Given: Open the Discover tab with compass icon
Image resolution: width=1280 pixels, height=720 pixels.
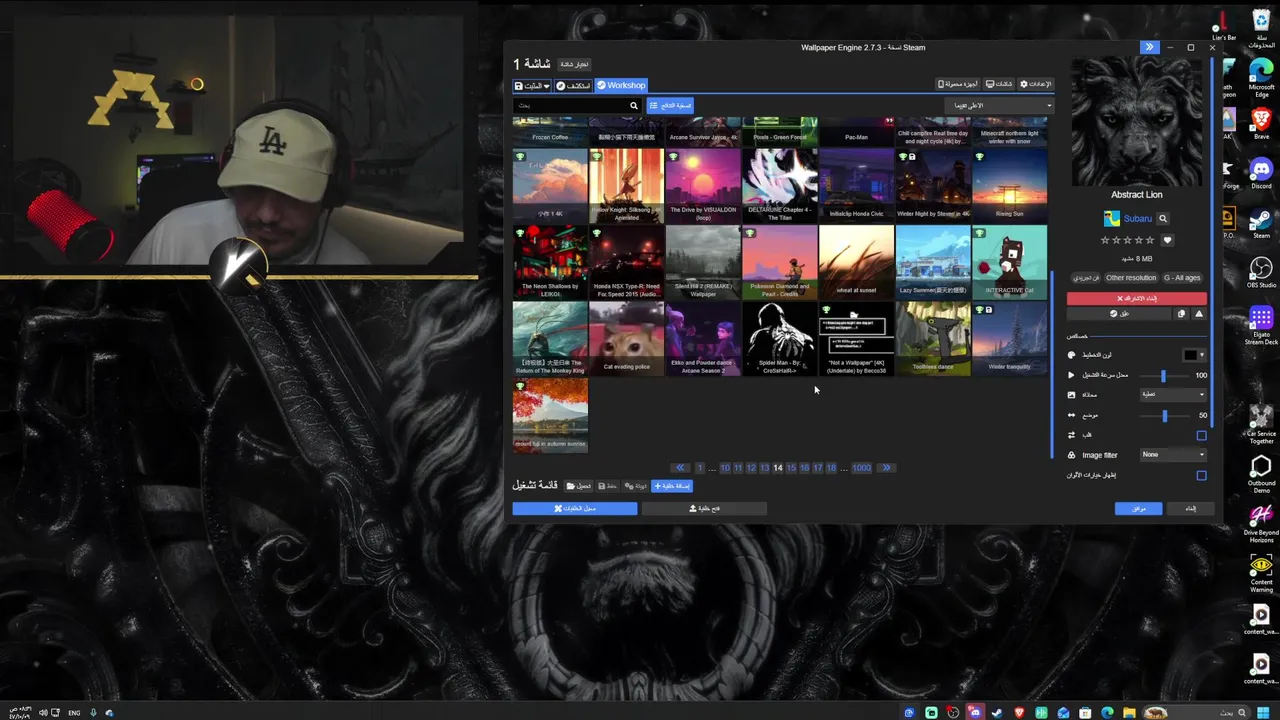Looking at the screenshot, I should 573,86.
